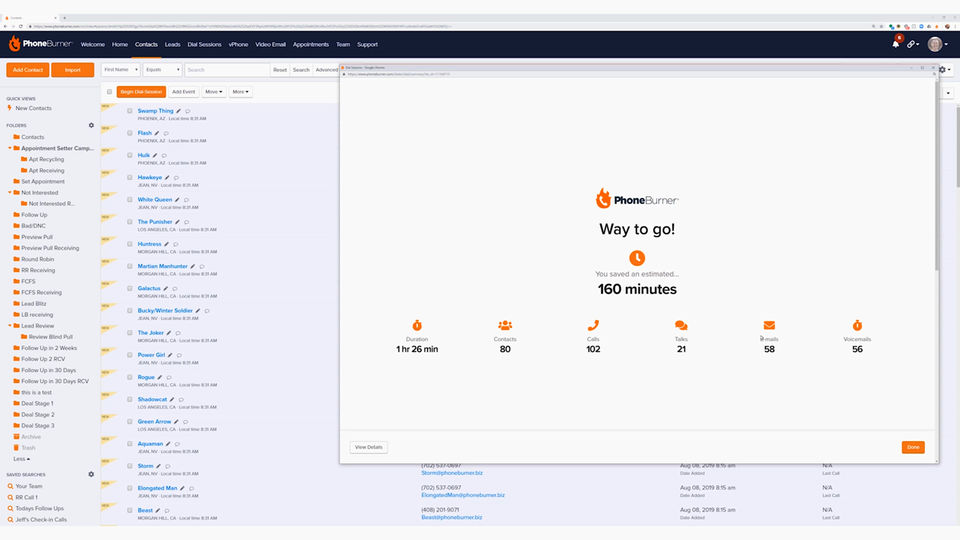The height and width of the screenshot is (540, 960).
Task: Click the Trash folder icon
Action: (17, 448)
